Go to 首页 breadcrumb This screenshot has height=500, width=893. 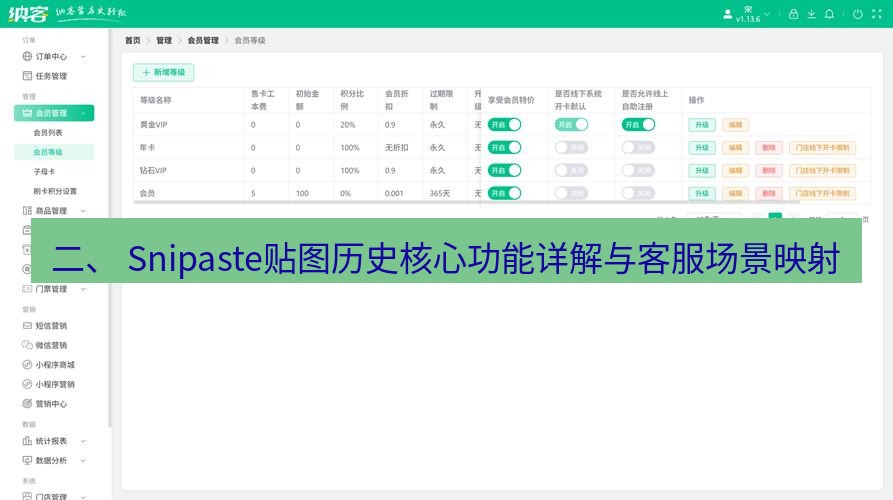[133, 40]
